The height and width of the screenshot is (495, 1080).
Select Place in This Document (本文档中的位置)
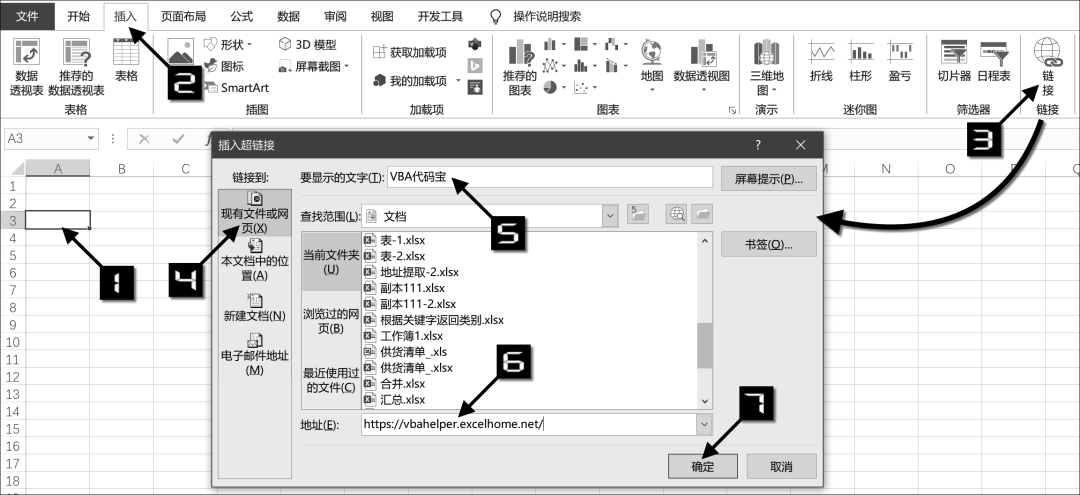click(254, 259)
